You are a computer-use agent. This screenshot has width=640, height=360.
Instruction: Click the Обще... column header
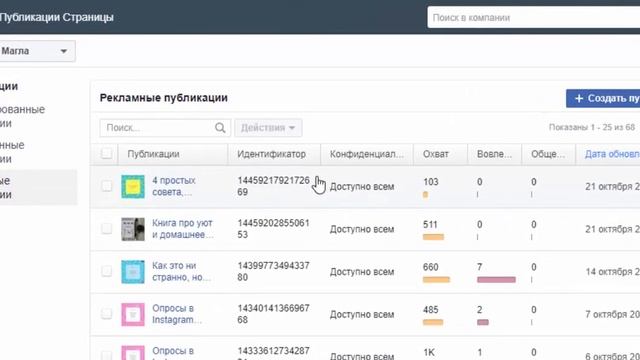click(548, 154)
